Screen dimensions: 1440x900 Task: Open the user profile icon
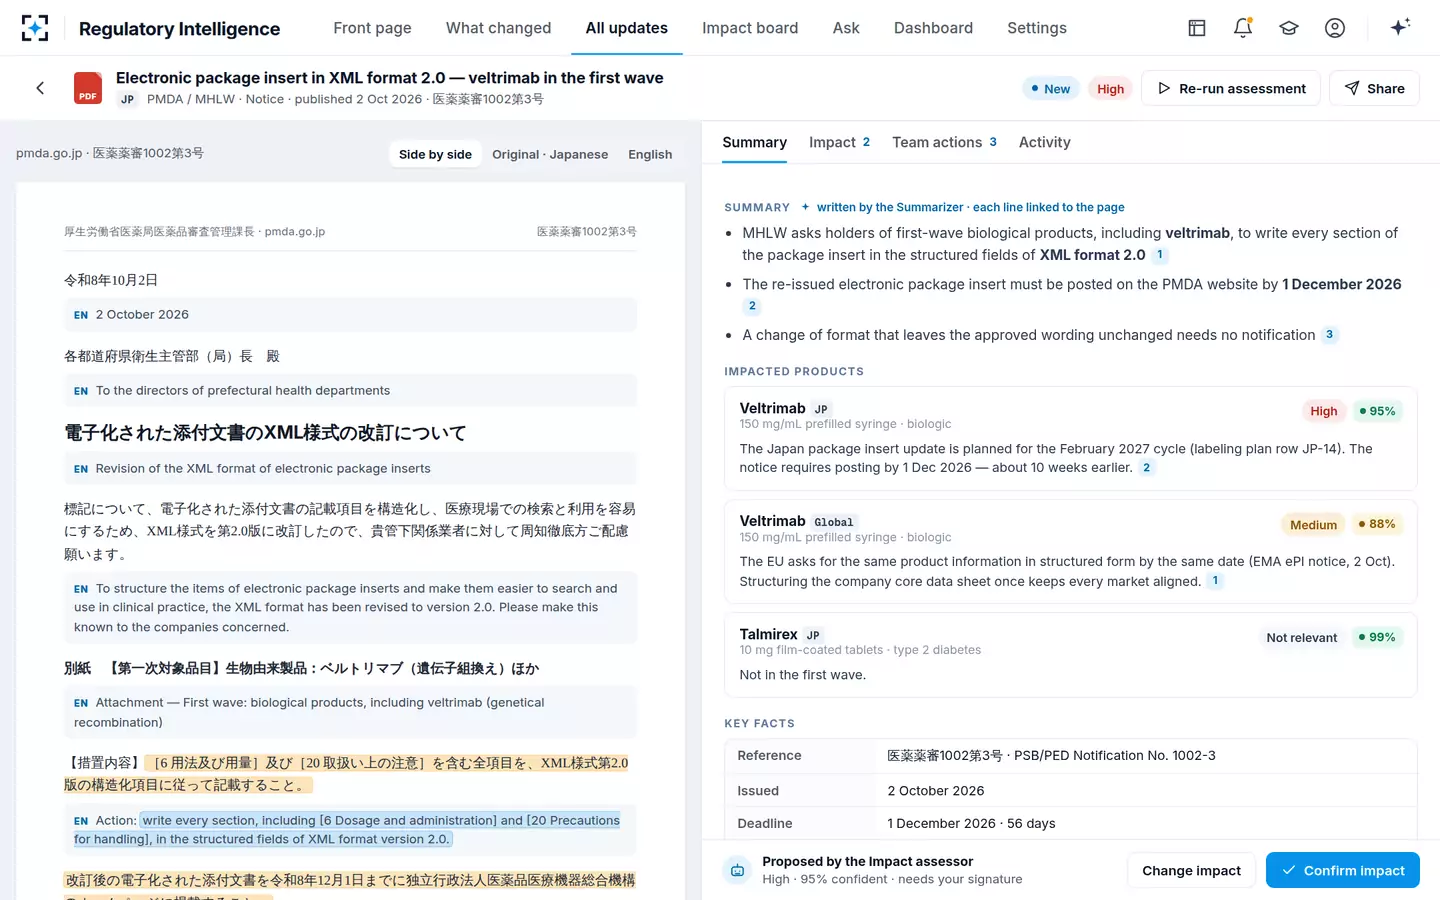pos(1335,28)
